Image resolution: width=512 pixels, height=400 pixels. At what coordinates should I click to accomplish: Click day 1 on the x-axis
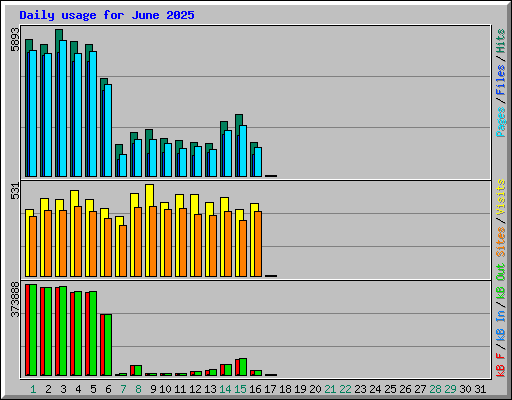click(x=33, y=389)
